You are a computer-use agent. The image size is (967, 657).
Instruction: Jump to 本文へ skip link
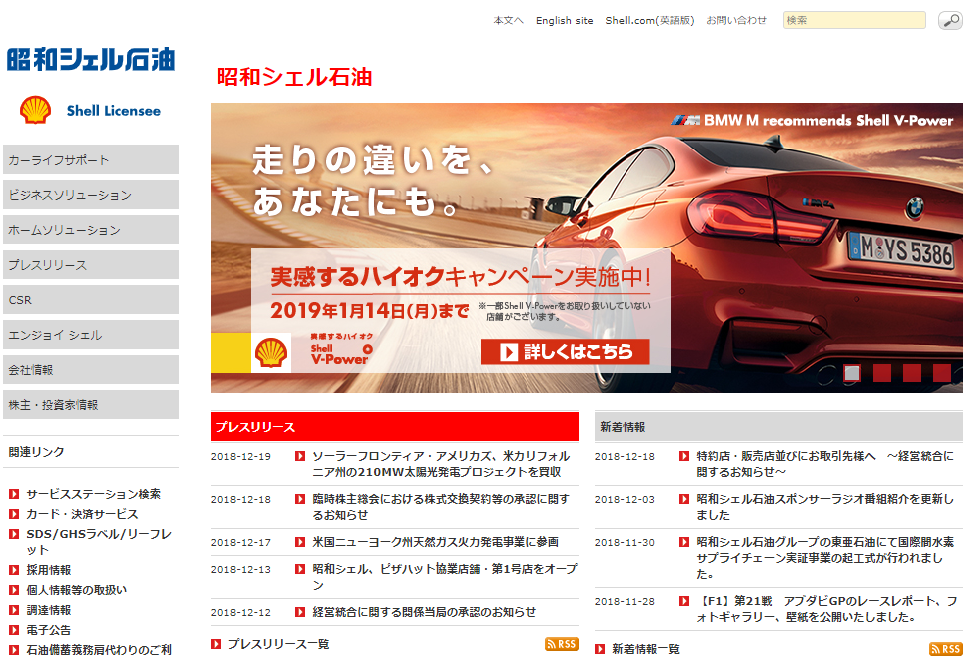point(508,20)
